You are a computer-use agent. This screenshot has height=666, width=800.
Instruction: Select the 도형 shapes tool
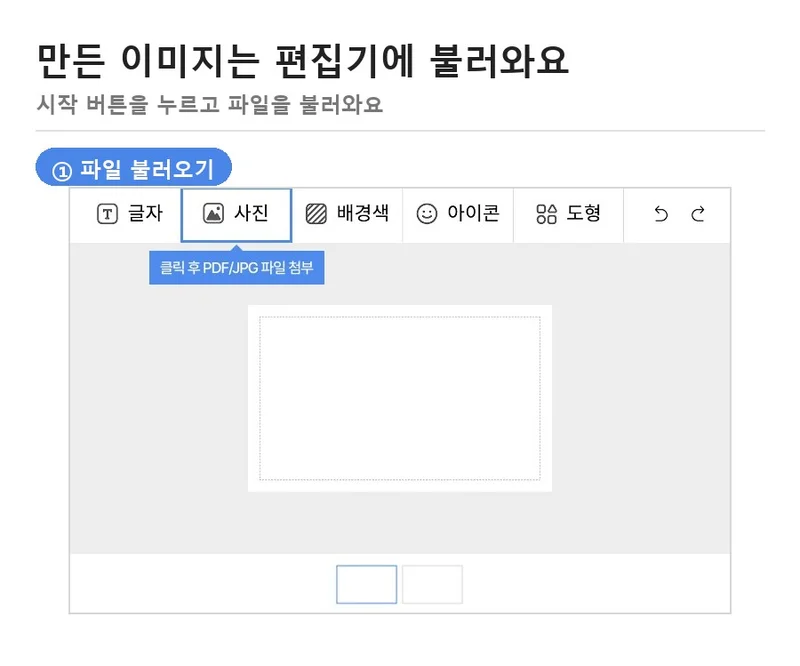(x=568, y=214)
